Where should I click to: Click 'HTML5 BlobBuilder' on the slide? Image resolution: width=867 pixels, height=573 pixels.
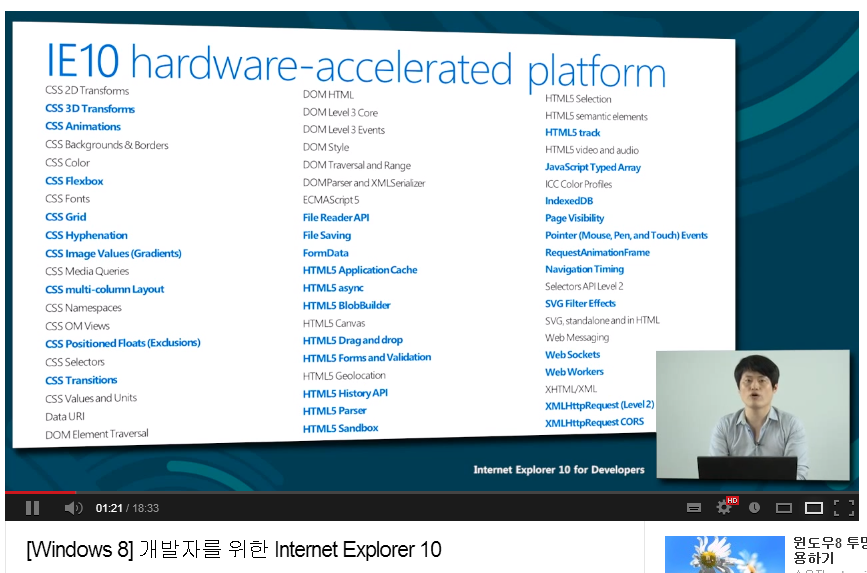[347, 305]
